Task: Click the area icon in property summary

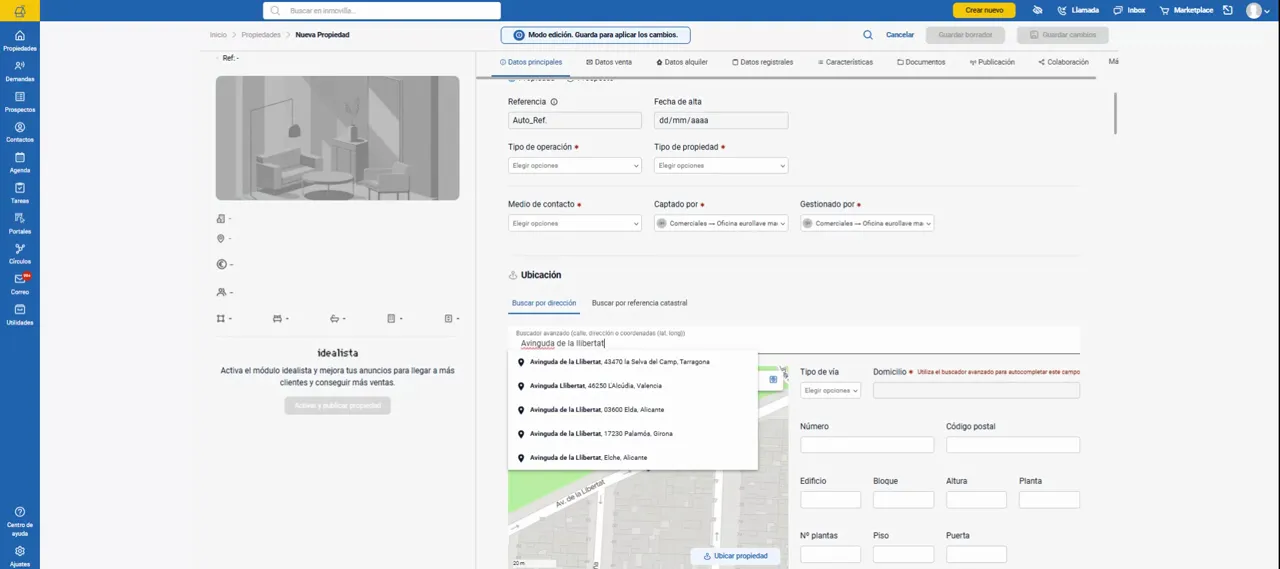Action: click(221, 319)
